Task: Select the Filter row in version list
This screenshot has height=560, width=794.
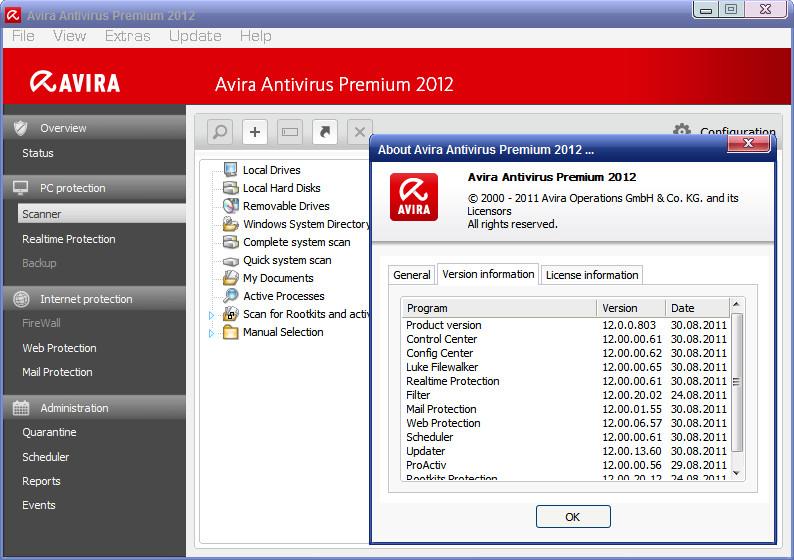Action: [x=566, y=395]
